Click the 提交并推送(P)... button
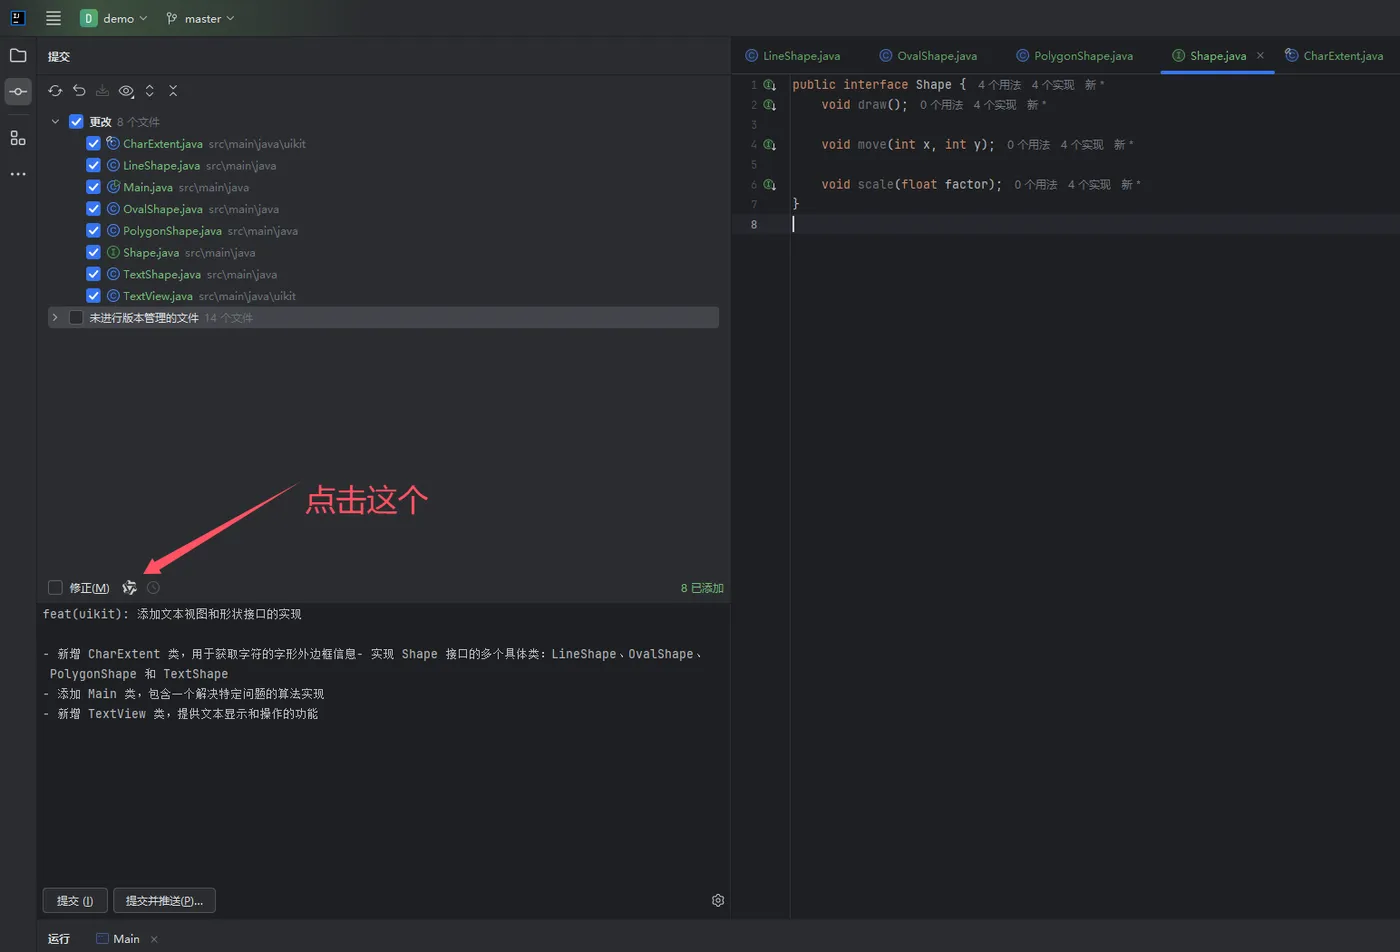Viewport: 1400px width, 952px height. click(x=164, y=901)
